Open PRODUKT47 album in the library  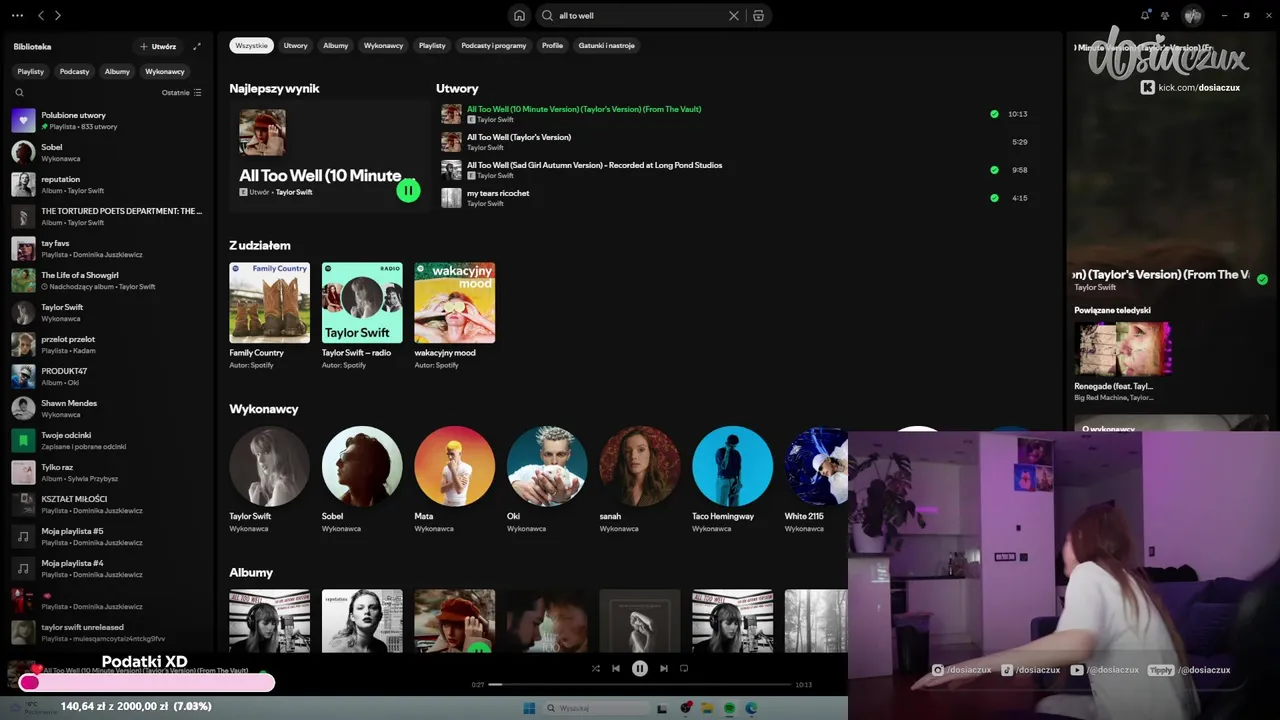point(108,376)
